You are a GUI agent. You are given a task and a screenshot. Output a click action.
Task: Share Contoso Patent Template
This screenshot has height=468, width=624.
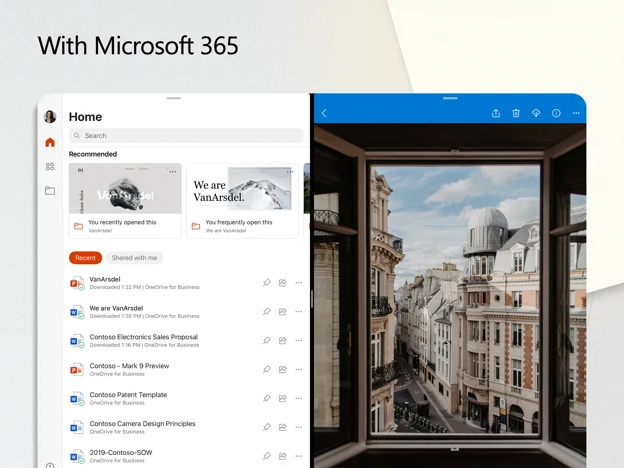(x=283, y=398)
